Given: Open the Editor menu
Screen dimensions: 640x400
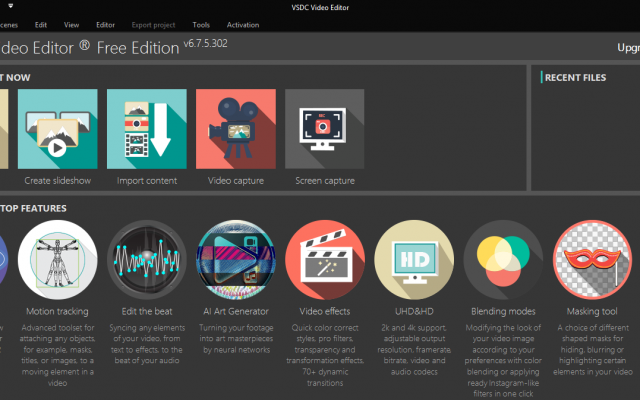Looking at the screenshot, I should pyautogui.click(x=105, y=25).
